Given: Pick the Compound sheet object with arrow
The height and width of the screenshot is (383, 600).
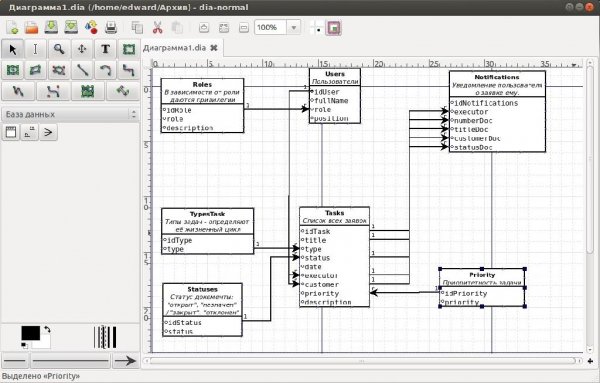Looking at the screenshot, I should [48, 132].
